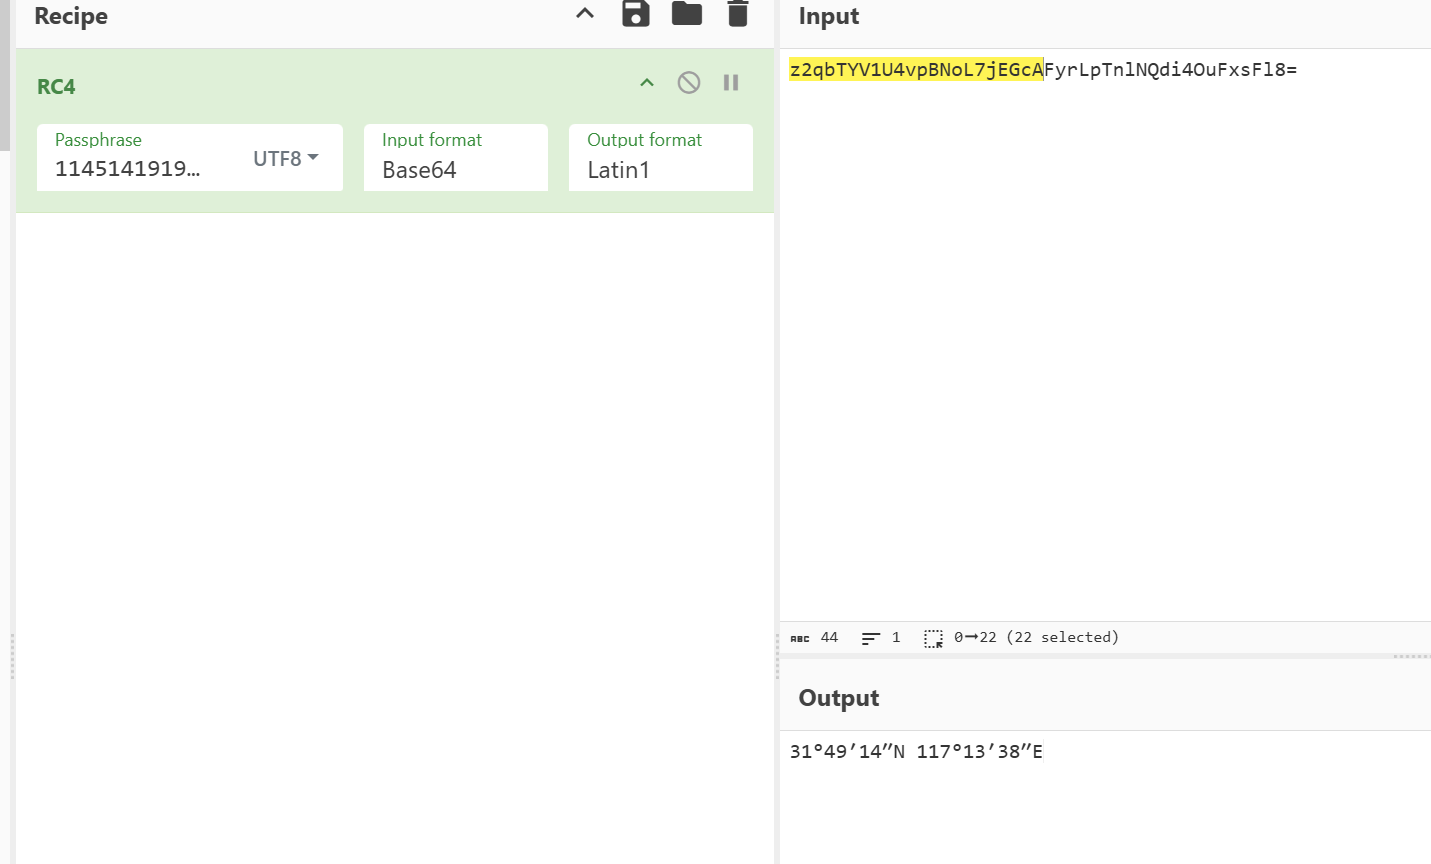Viewport: 1431px width, 864px height.
Task: Click the highlighted Base64 input text
Action: coord(916,69)
